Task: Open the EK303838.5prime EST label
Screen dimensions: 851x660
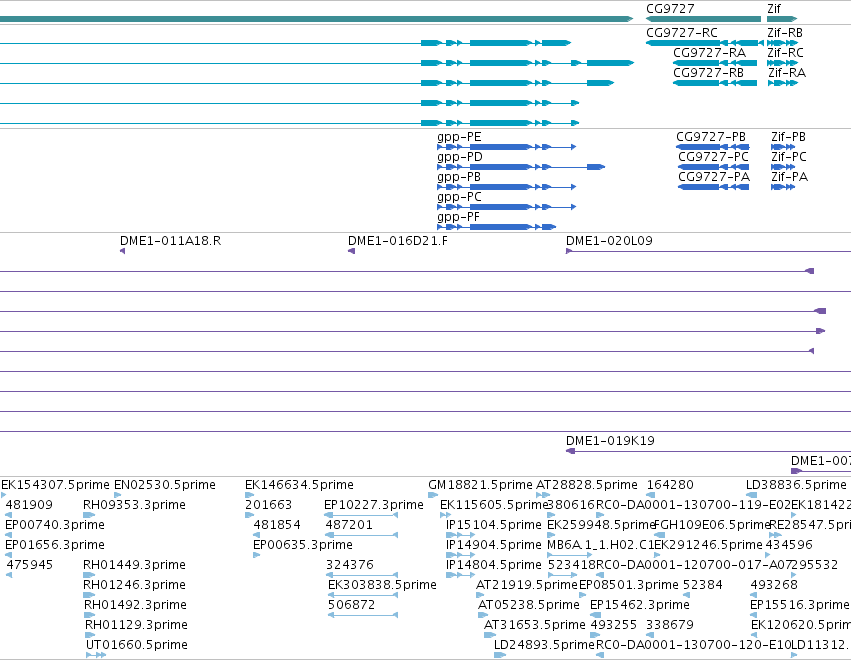Action: pos(382,585)
